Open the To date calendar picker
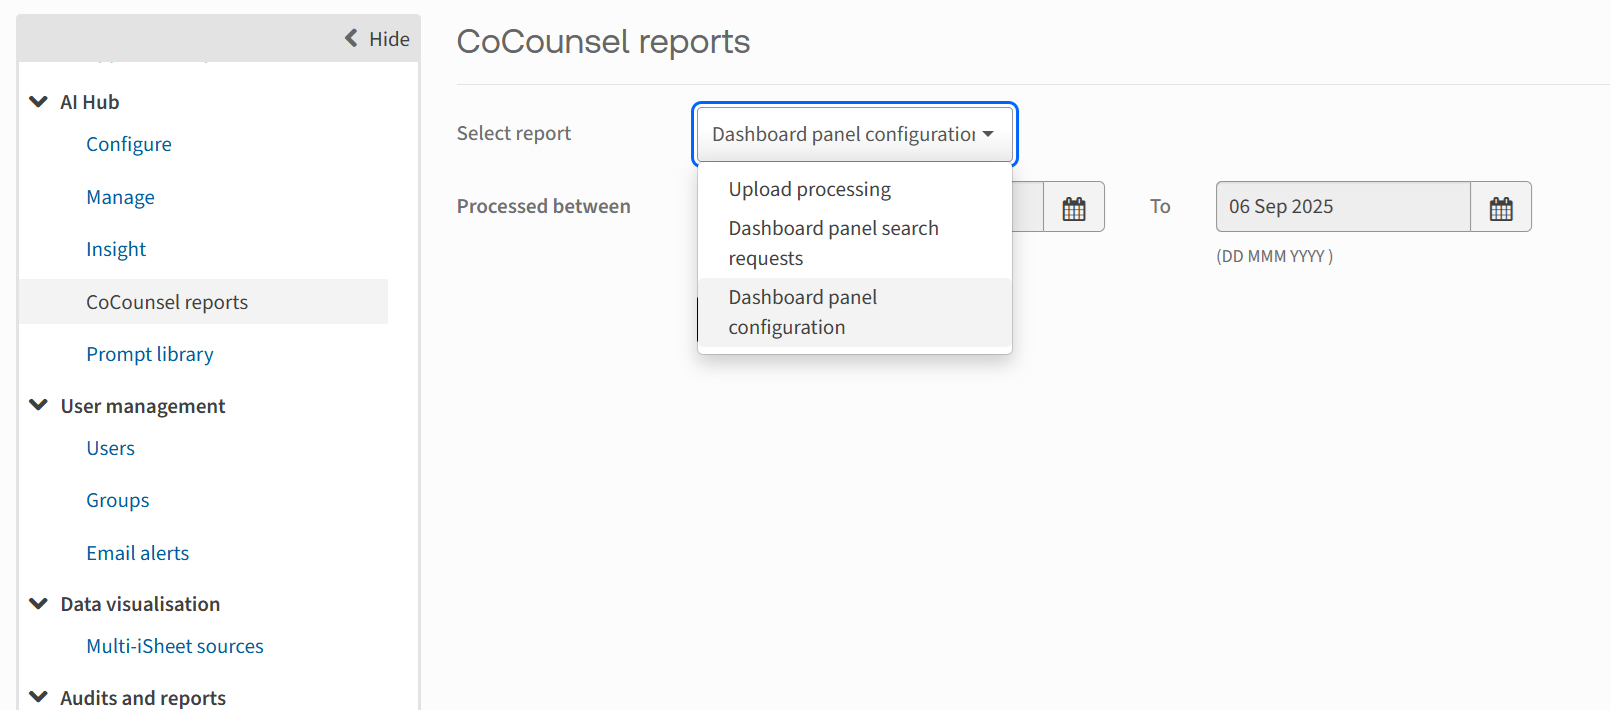Viewport: 1610px width, 714px height. (x=1500, y=207)
